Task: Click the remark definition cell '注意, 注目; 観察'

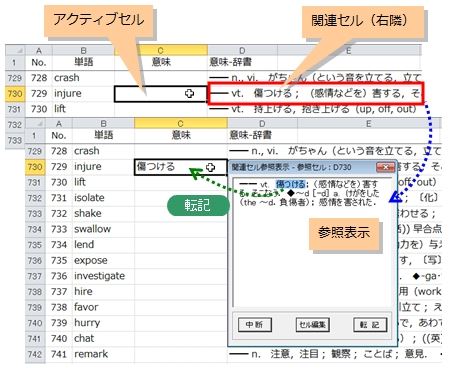Action: pyautogui.click(x=335, y=354)
